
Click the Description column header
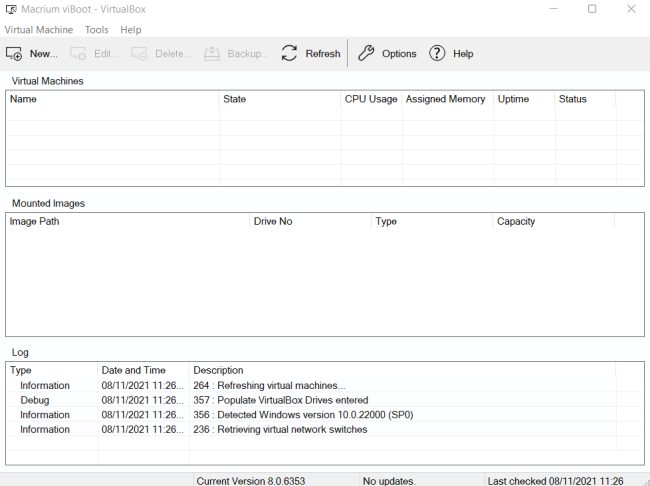pyautogui.click(x=403, y=370)
